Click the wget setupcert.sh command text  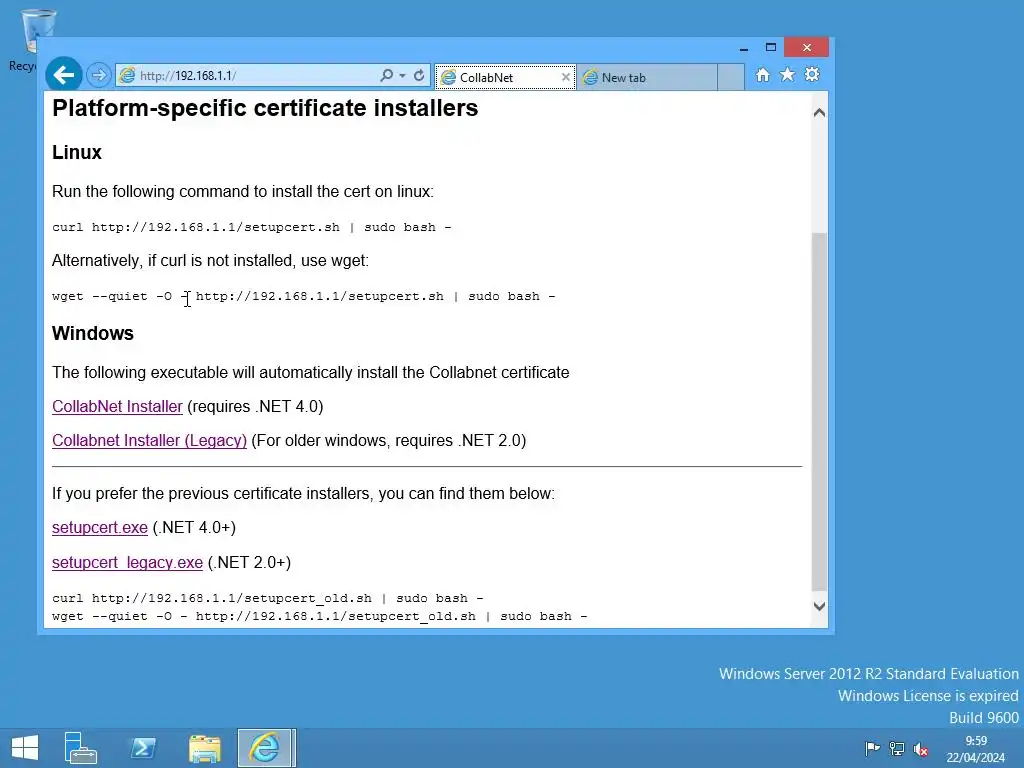coord(304,296)
